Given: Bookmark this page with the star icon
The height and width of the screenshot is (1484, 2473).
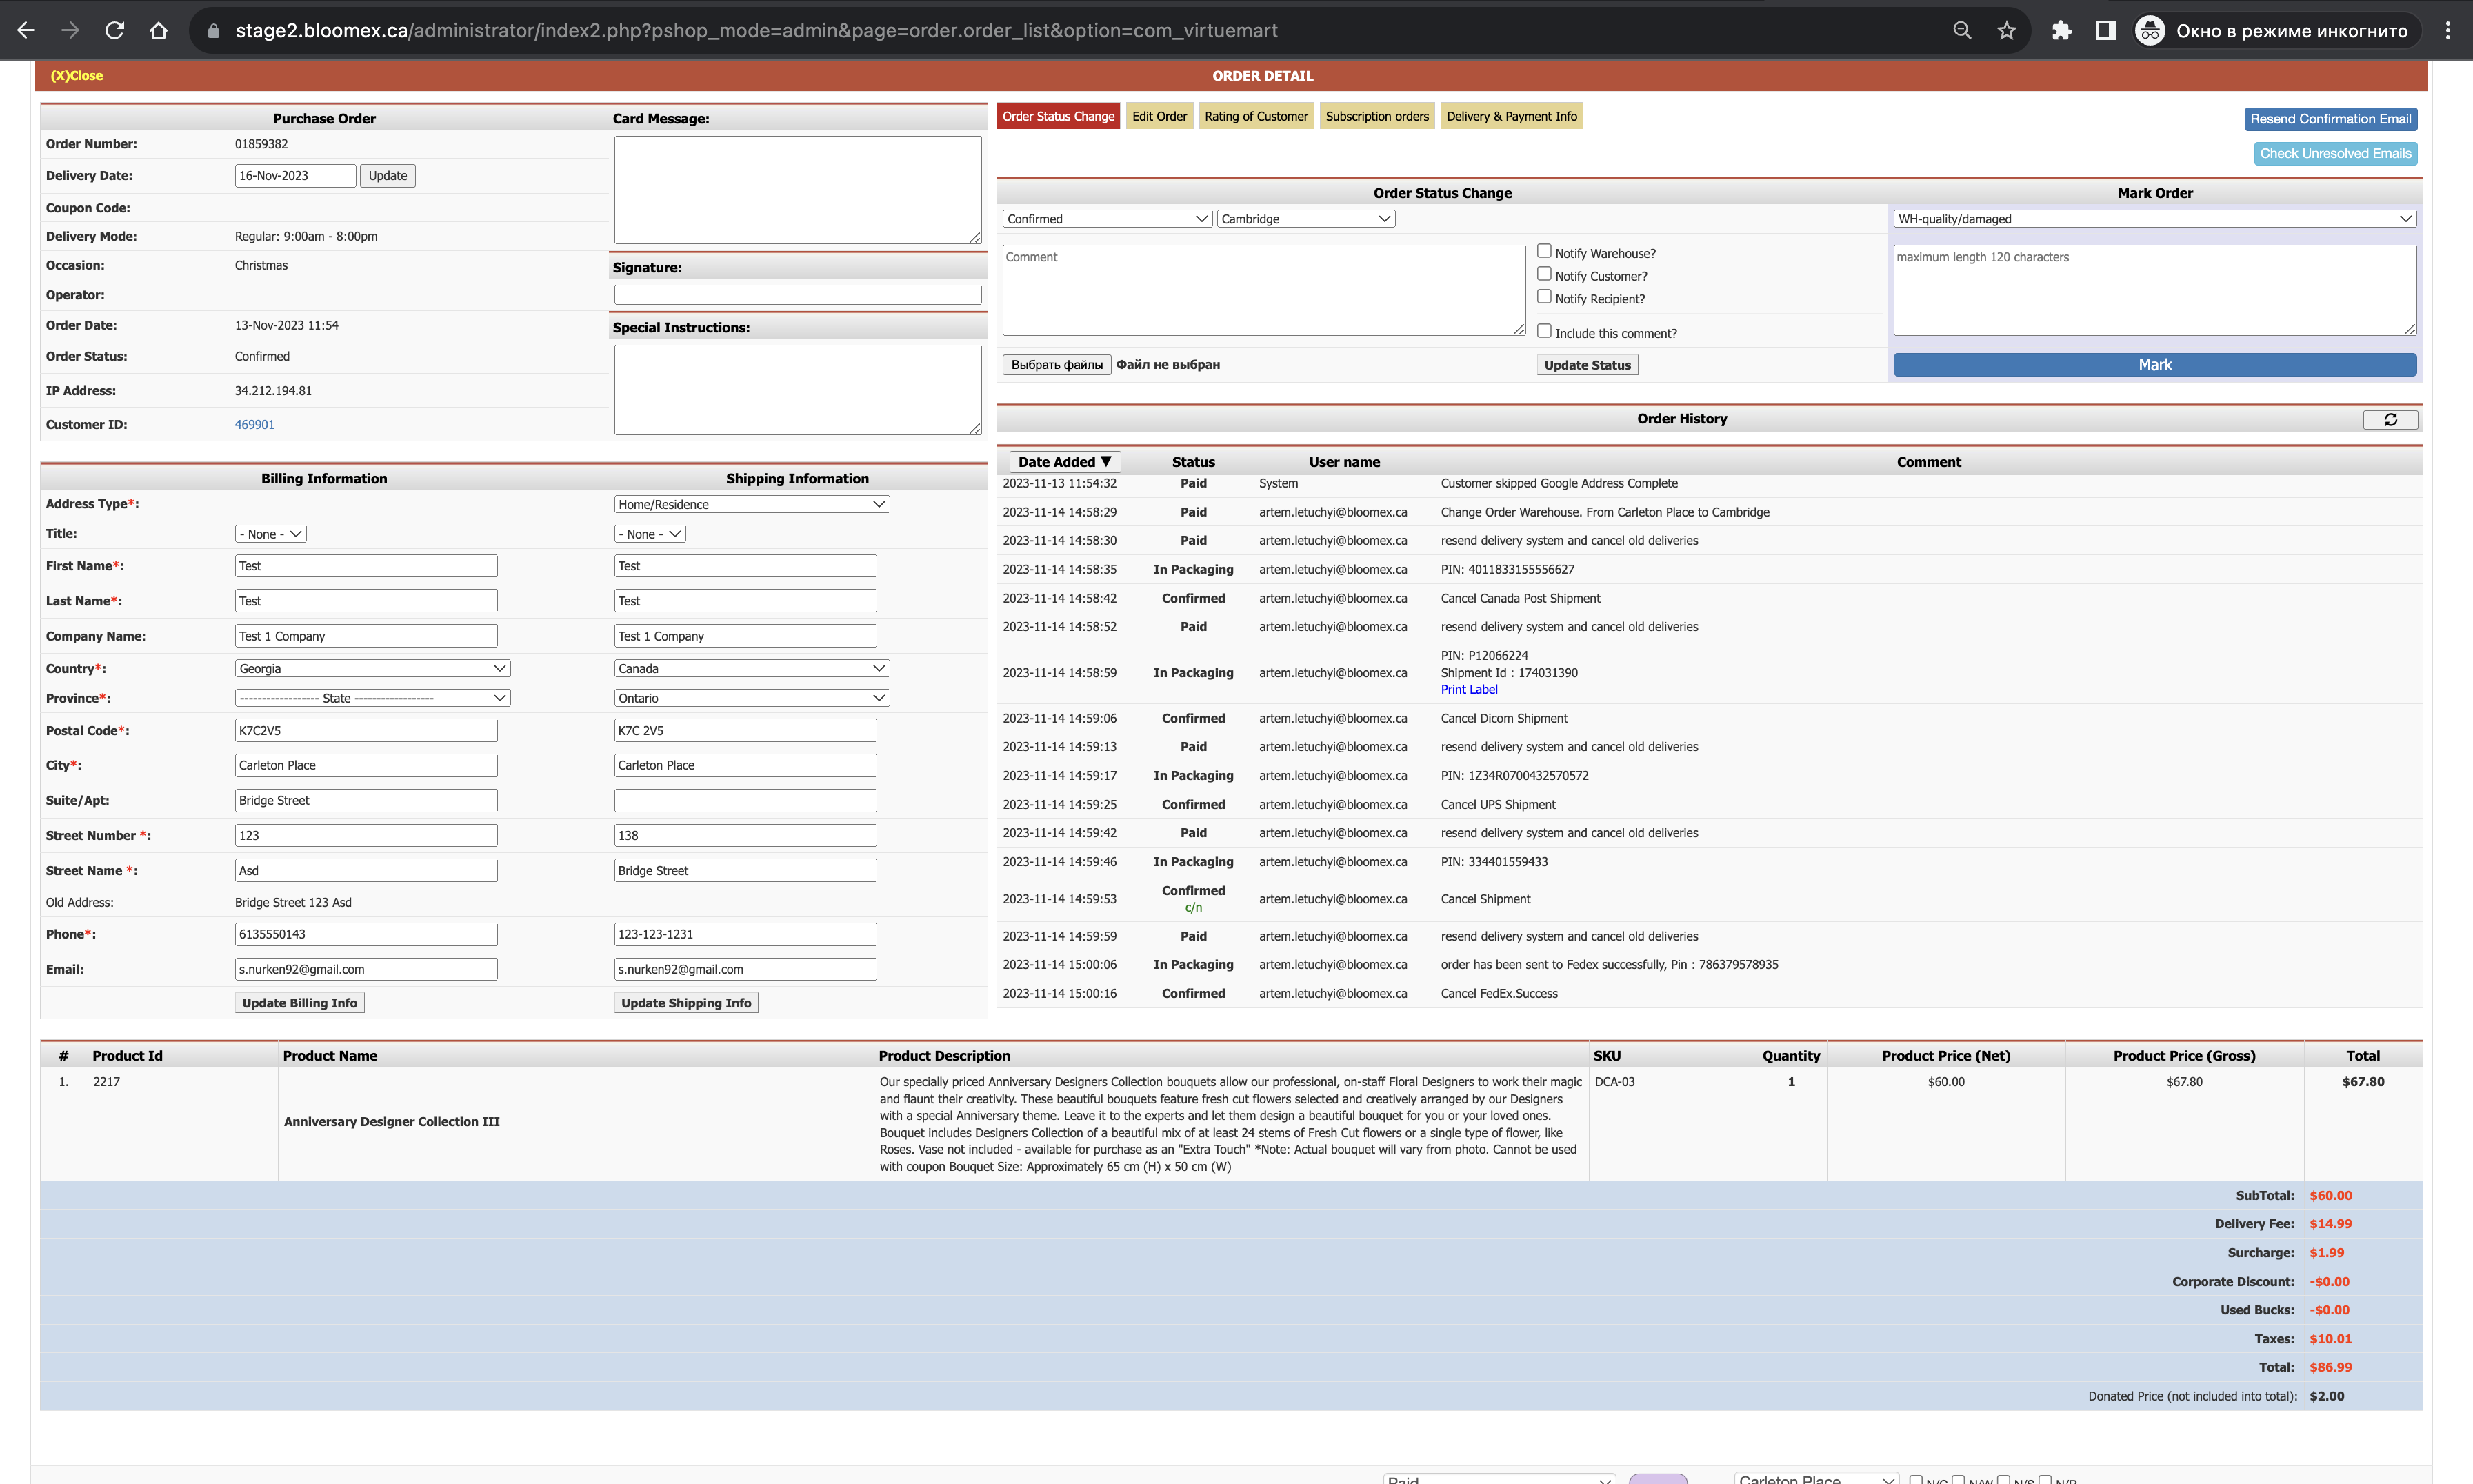Looking at the screenshot, I should point(2006,30).
